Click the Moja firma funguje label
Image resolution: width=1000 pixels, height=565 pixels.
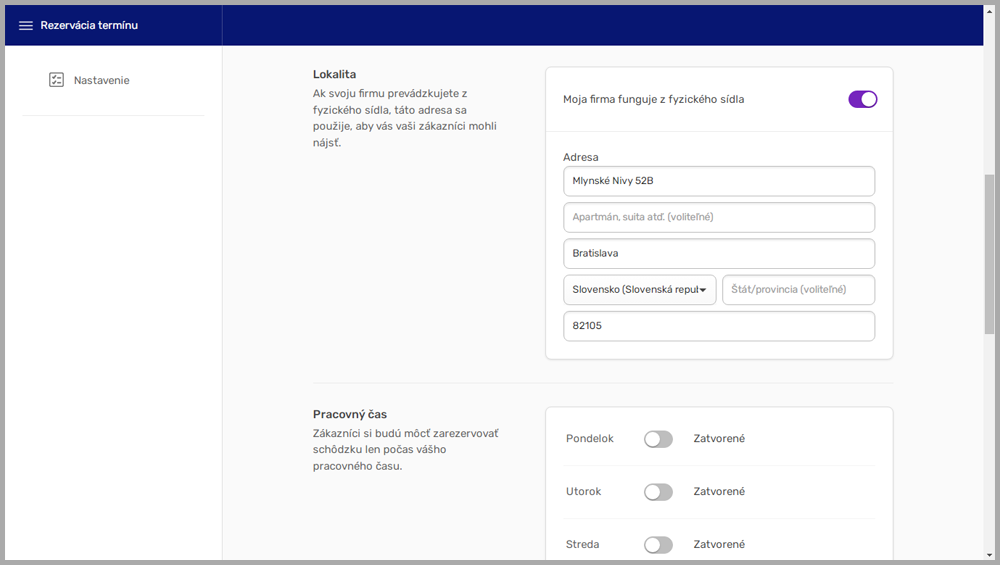[x=653, y=99]
